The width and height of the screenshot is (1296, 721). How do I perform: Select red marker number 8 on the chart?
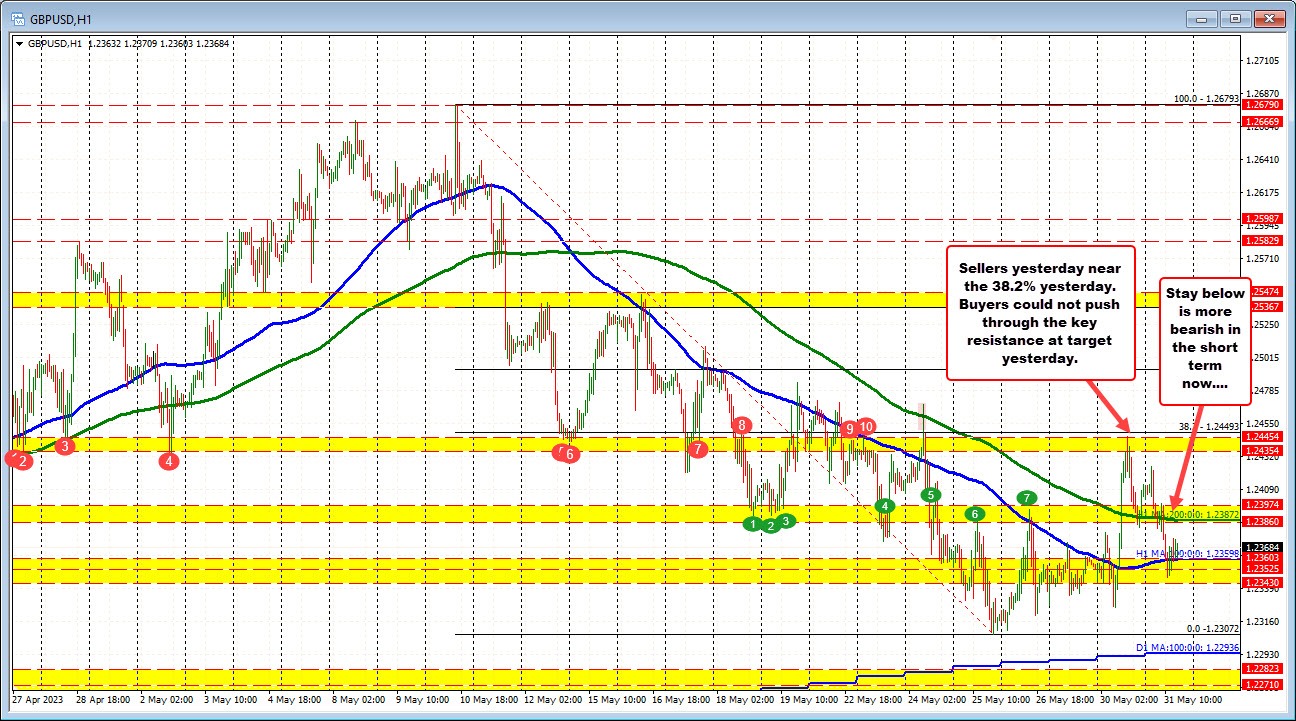click(741, 425)
